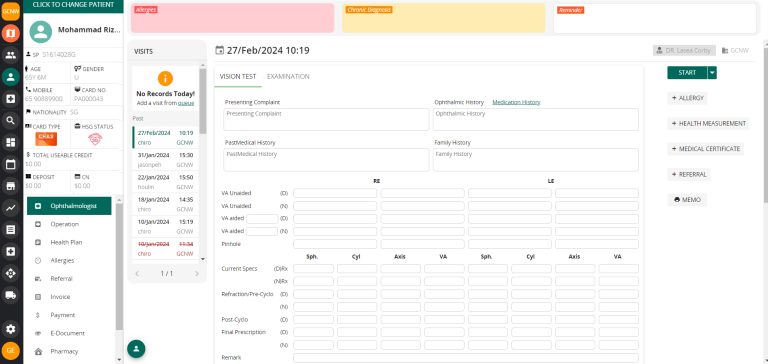Switch to EXAMINATION tab
This screenshot has height=364, width=768.
pyautogui.click(x=288, y=76)
